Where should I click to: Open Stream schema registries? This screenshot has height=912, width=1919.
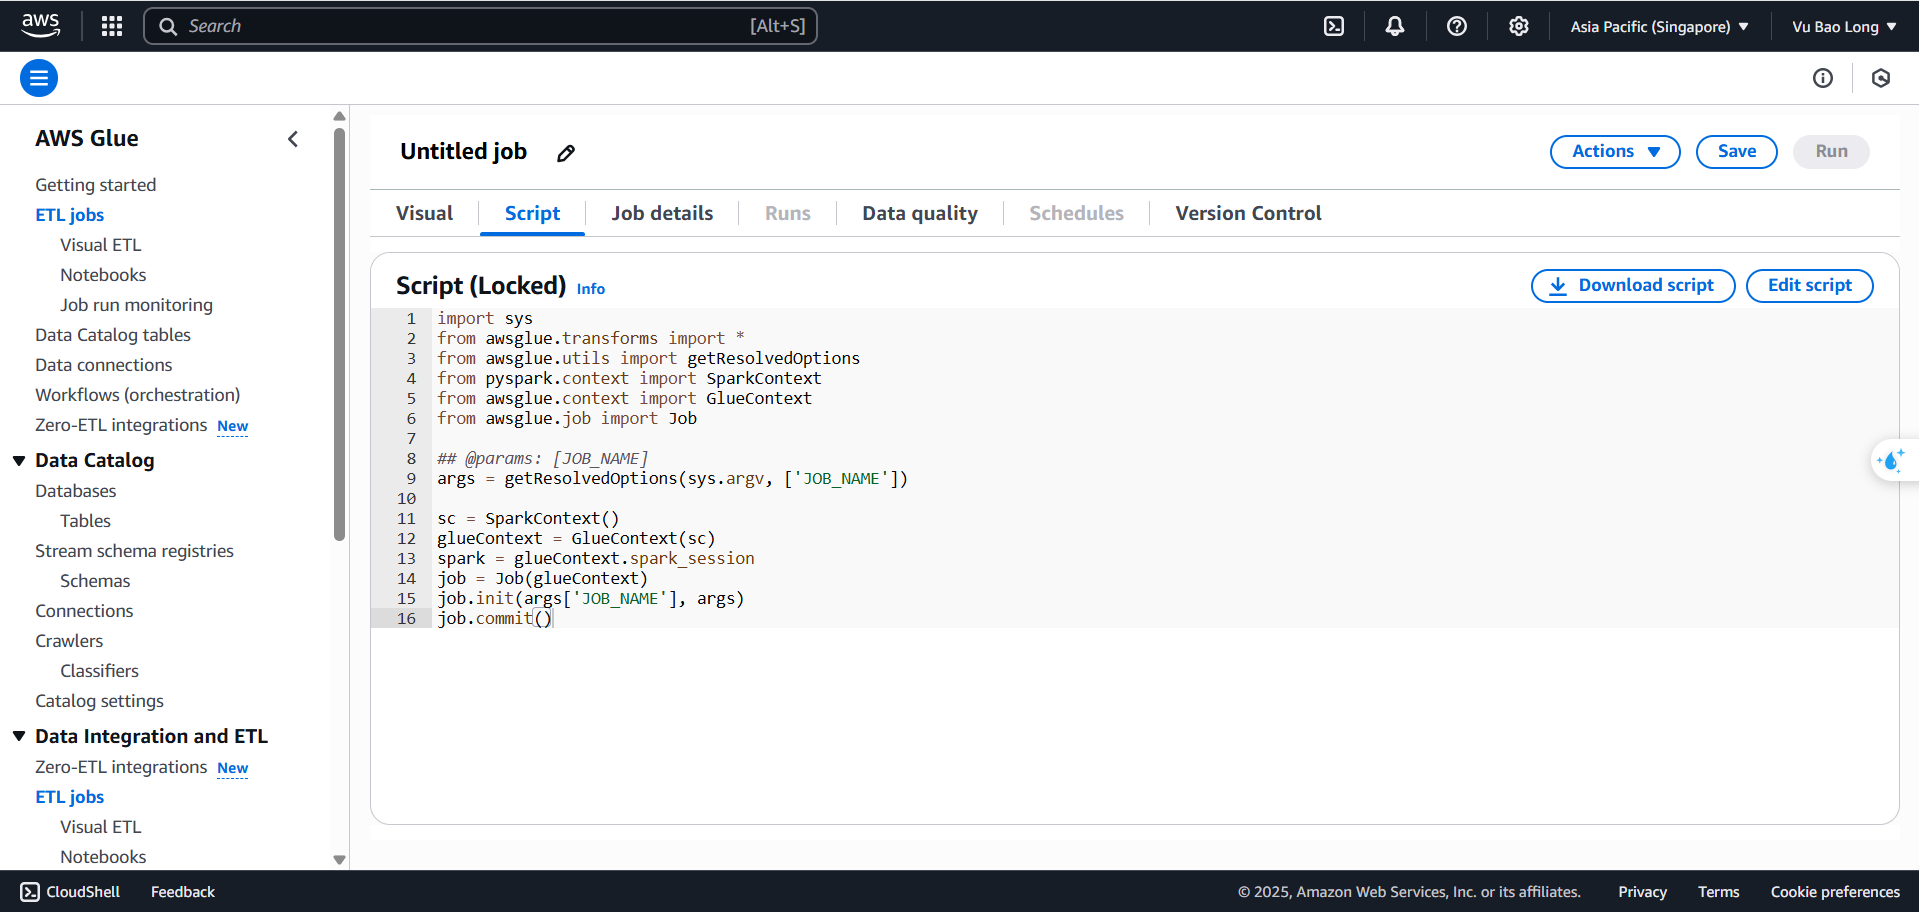pyautogui.click(x=134, y=551)
